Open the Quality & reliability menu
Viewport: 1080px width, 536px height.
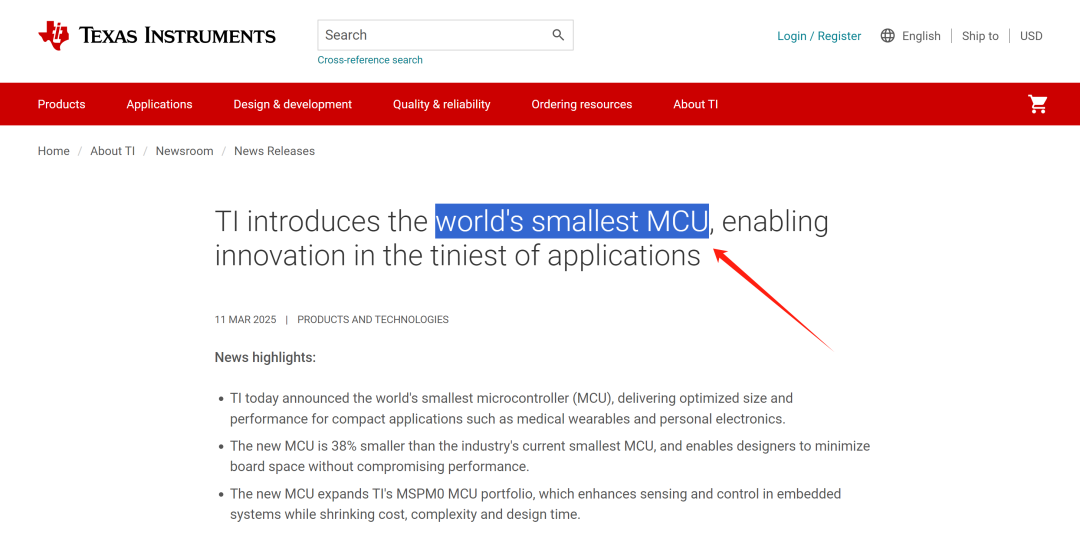click(442, 104)
